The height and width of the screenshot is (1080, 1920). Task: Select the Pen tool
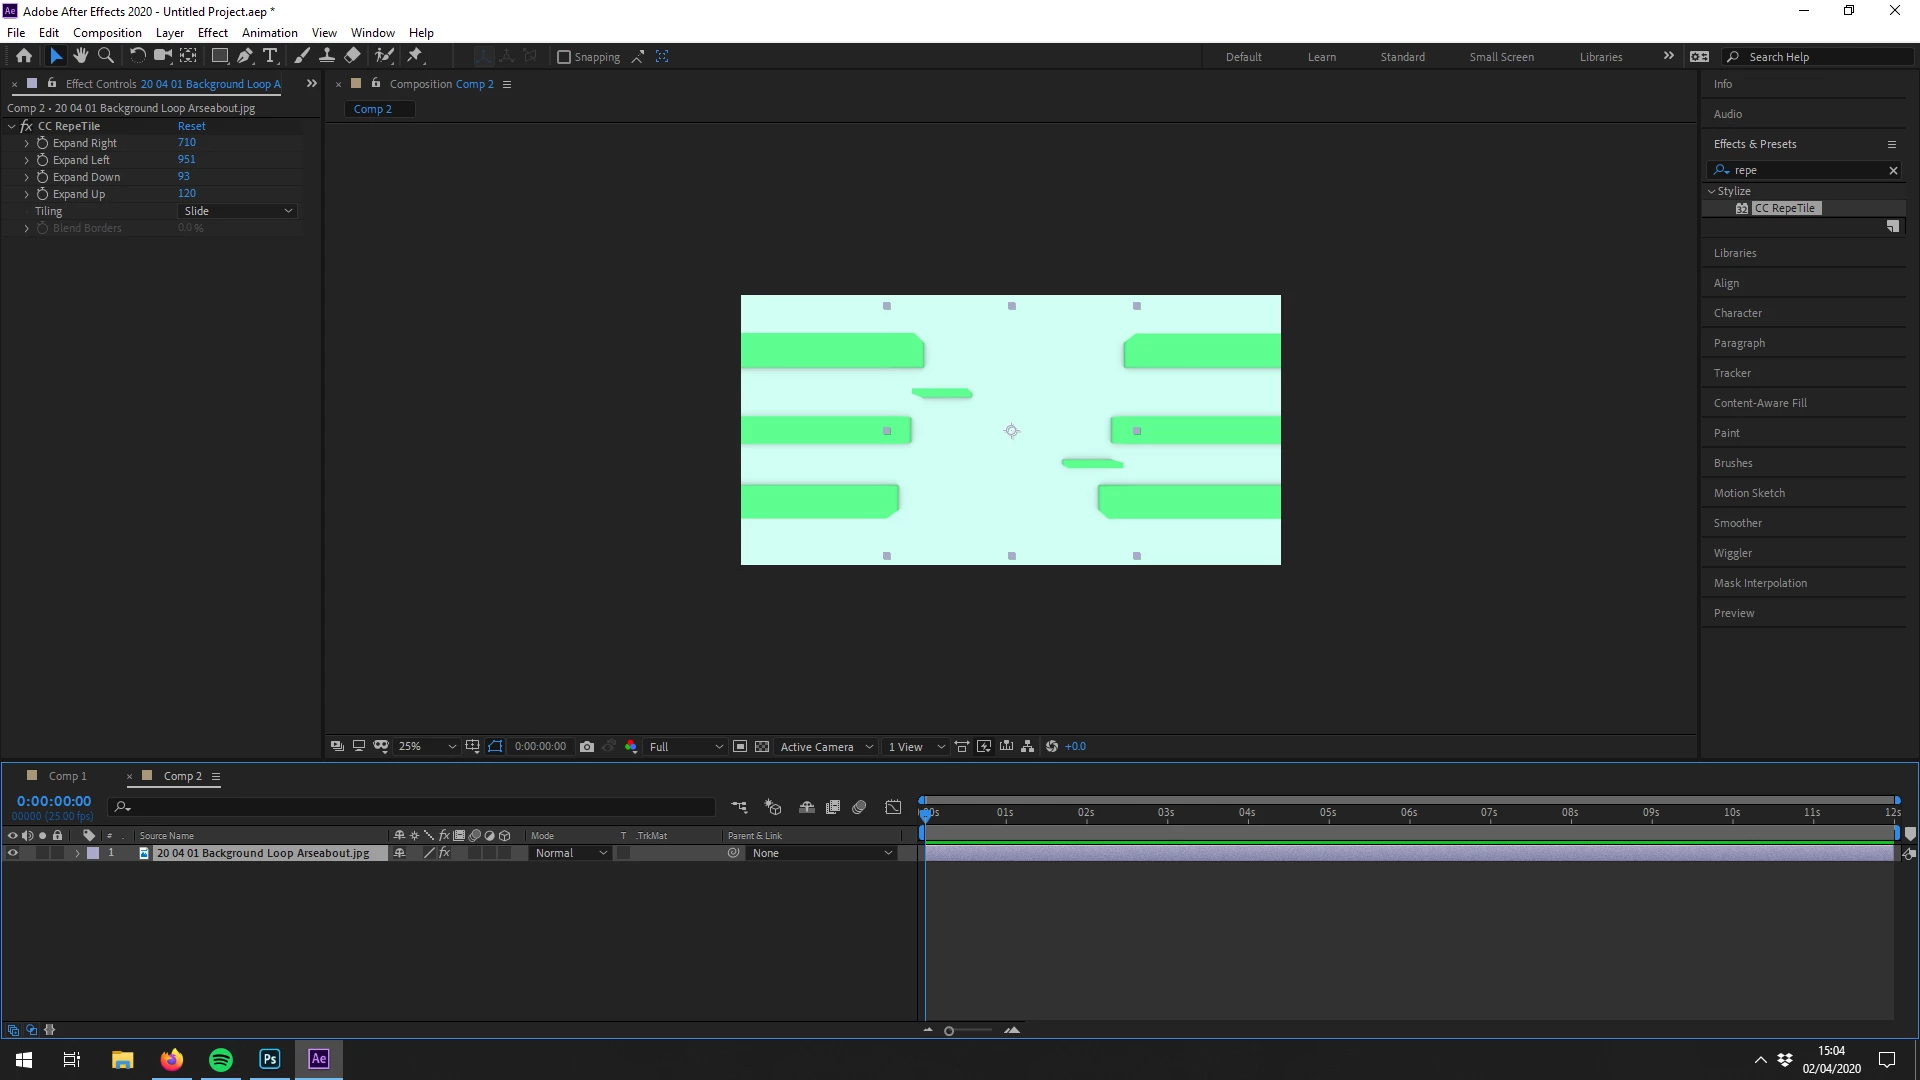click(245, 56)
